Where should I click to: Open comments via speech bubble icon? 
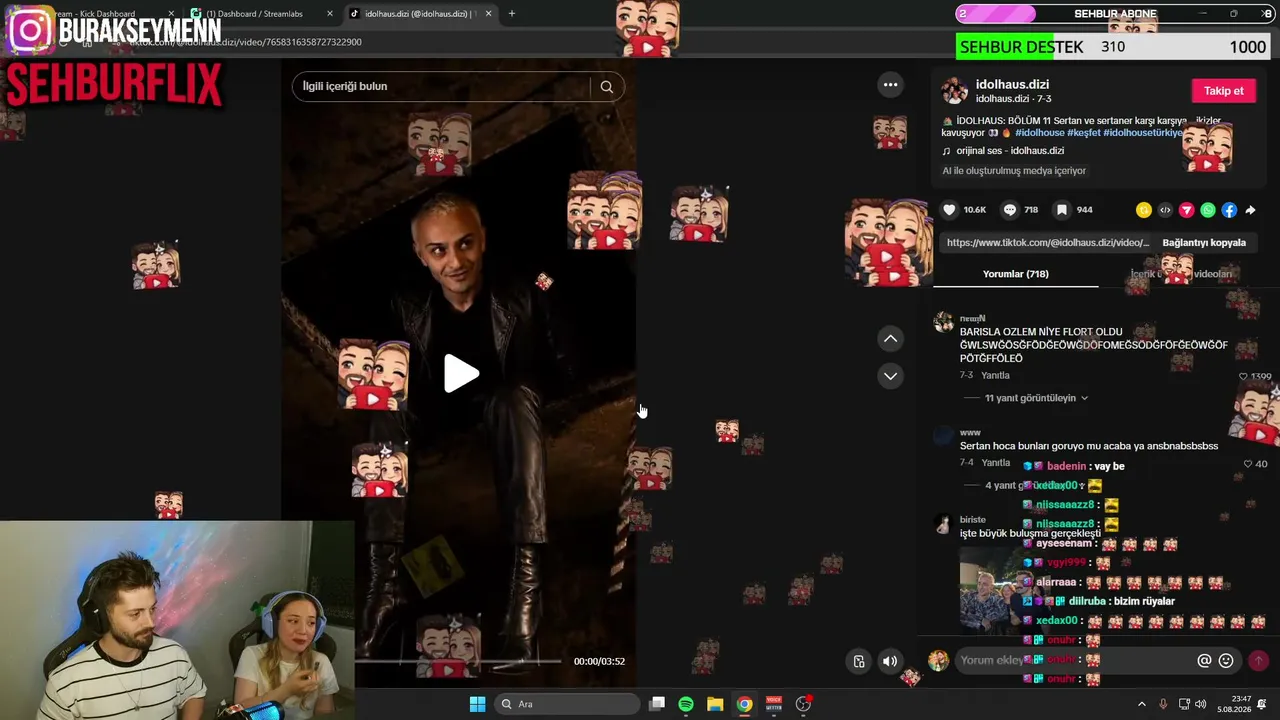(1010, 210)
